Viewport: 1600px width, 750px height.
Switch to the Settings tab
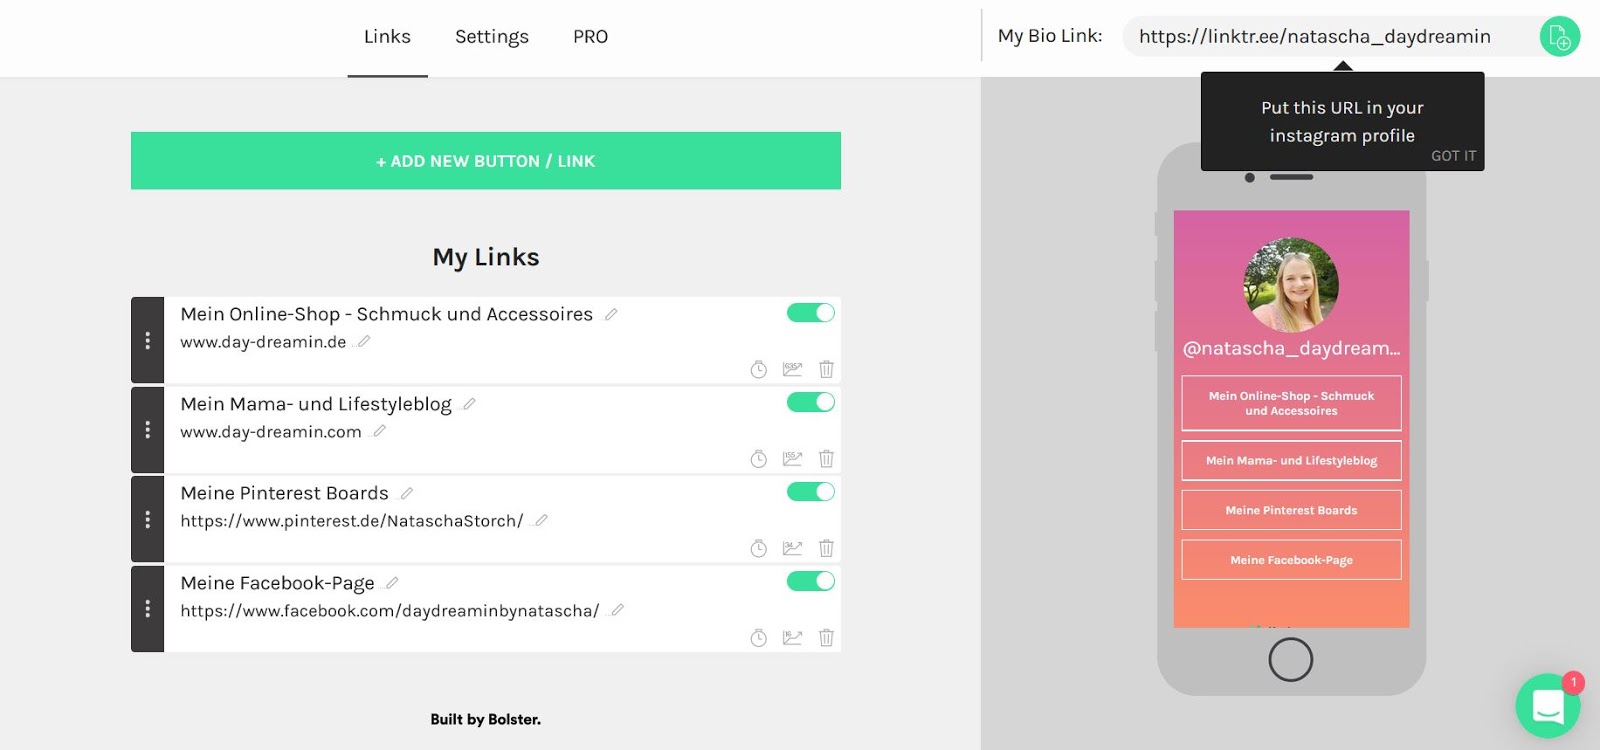click(x=491, y=37)
